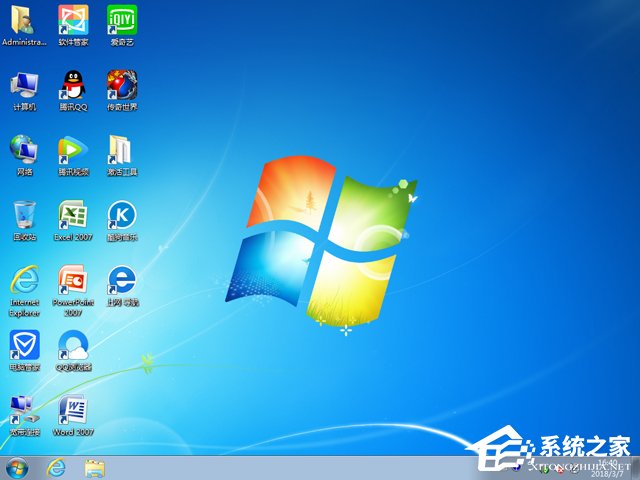Open the Excel 2007 shortcut
Image resolution: width=640 pixels, height=480 pixels.
[x=72, y=215]
